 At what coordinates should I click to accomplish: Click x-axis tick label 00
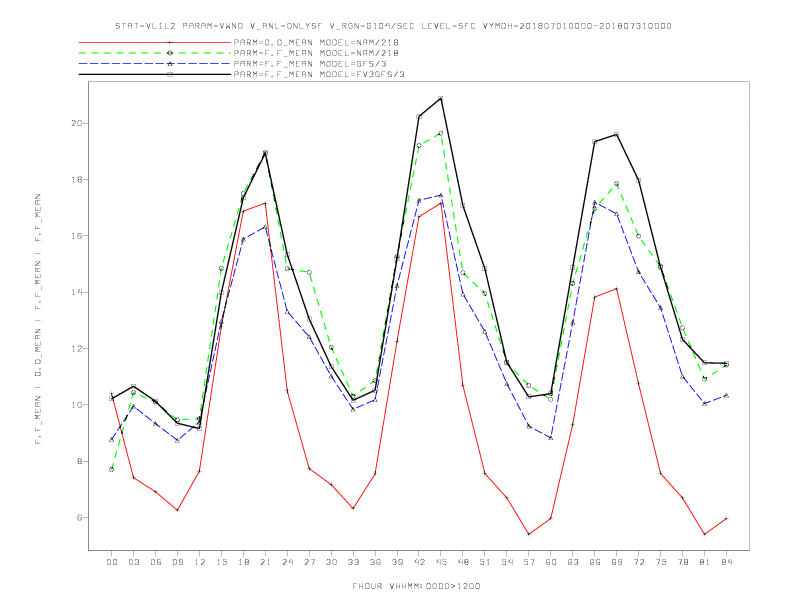112,562
